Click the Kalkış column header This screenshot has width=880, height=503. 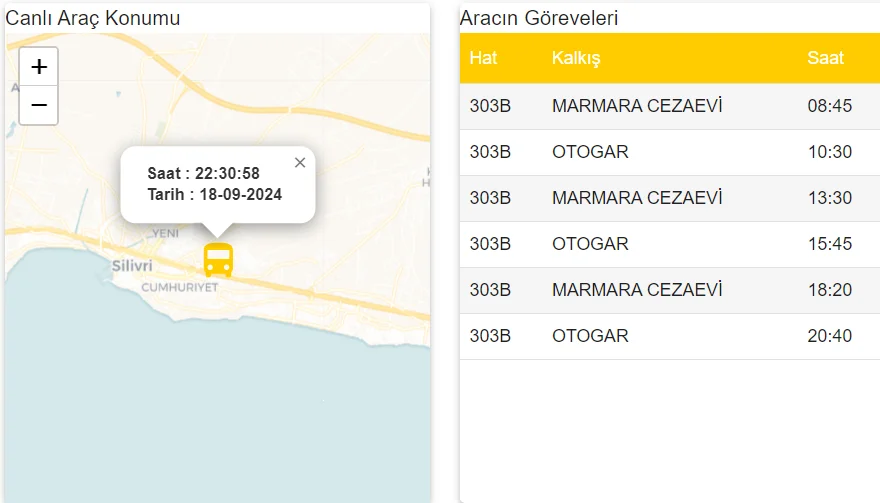[576, 58]
